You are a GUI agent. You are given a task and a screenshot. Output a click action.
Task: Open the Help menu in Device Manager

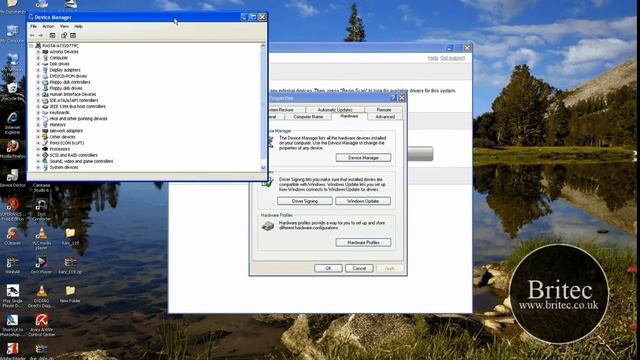click(78, 27)
